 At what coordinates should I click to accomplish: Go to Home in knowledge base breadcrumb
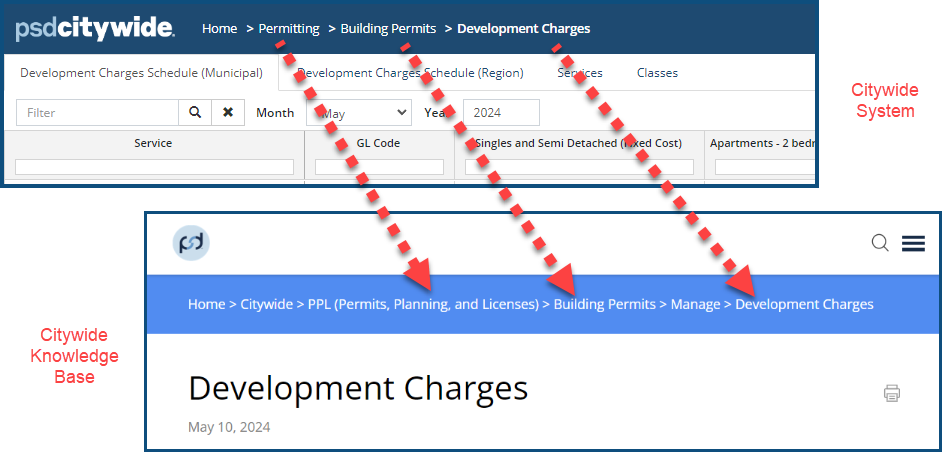pos(206,304)
